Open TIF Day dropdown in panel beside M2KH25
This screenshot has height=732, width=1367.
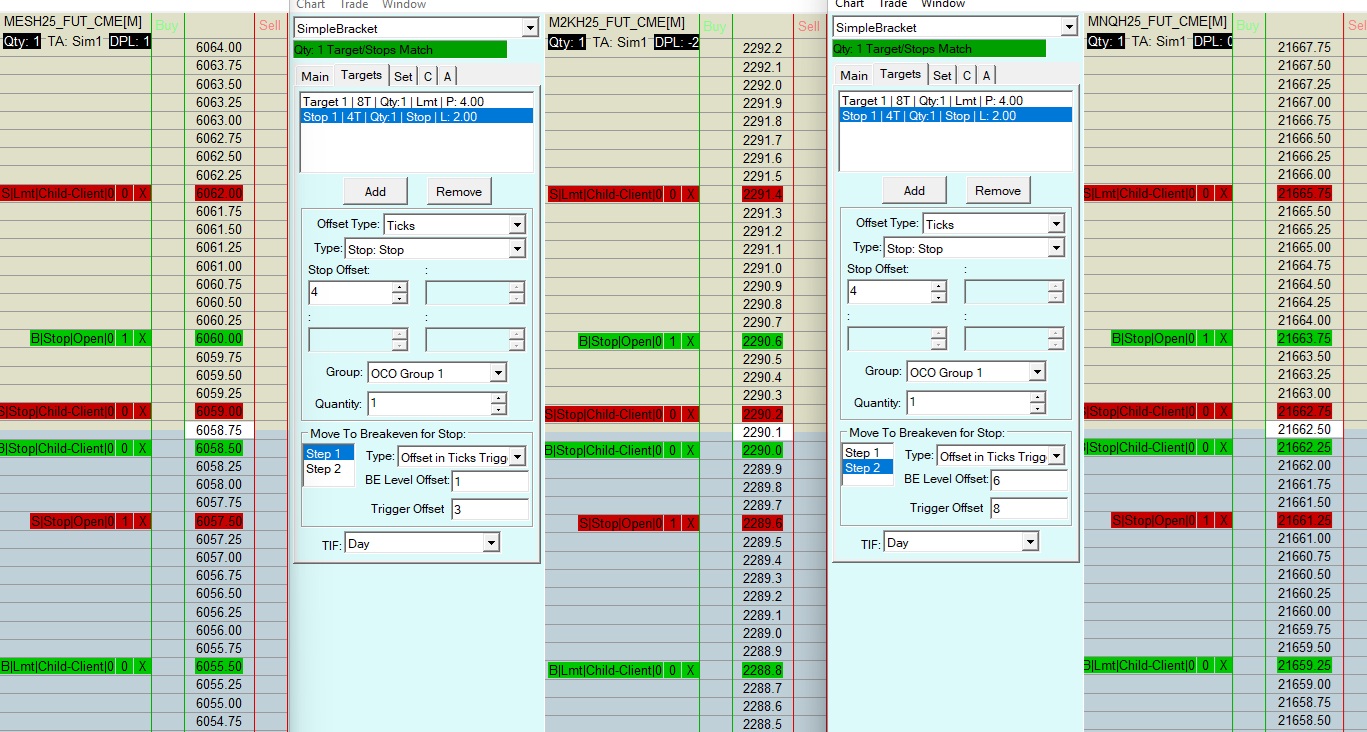(490, 544)
